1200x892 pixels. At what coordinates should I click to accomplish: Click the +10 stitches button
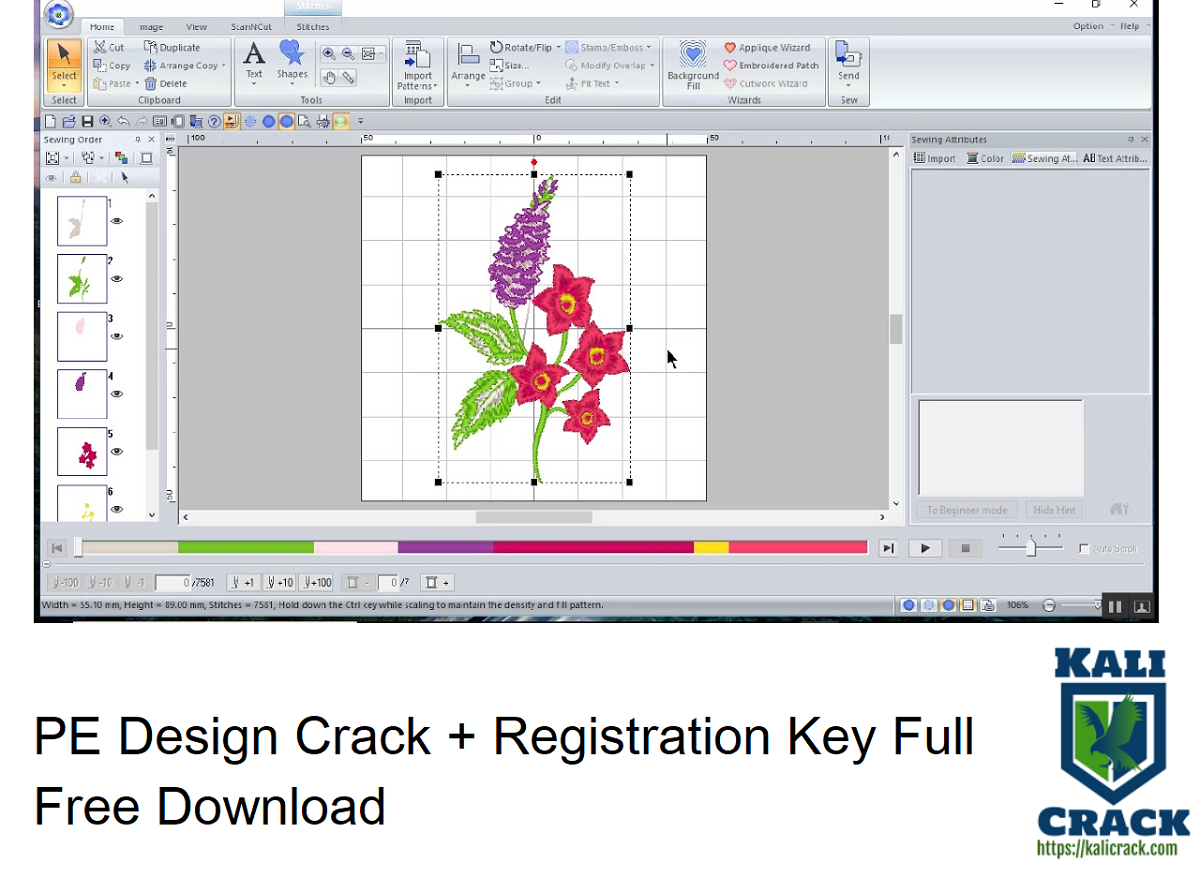coord(281,582)
